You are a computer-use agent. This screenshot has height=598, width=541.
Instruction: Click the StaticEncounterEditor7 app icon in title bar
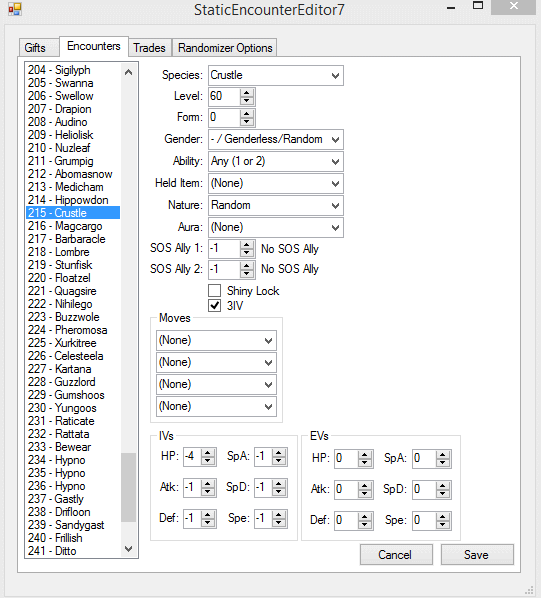[x=15, y=9]
